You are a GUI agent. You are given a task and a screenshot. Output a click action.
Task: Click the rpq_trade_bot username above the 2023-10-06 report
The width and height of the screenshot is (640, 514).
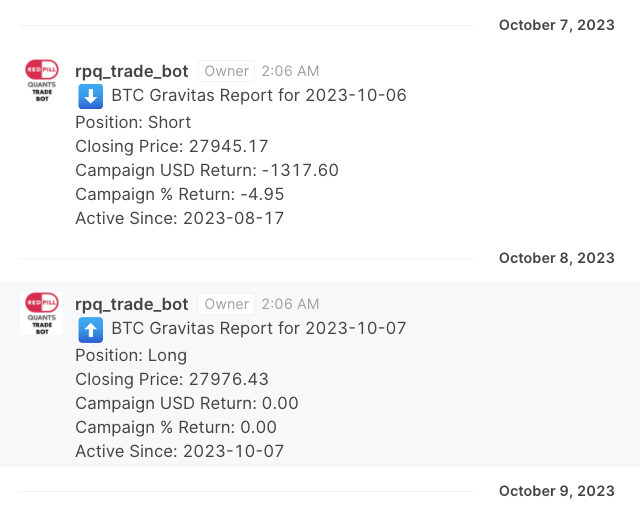[132, 71]
